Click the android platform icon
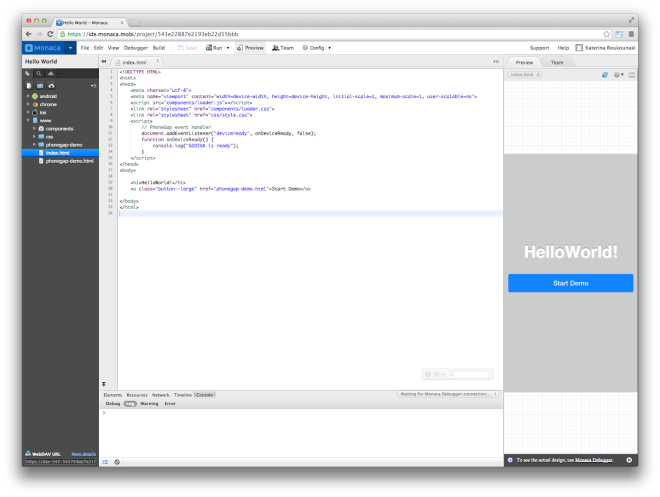Image resolution: width=660 pixels, height=497 pixels. (35, 96)
